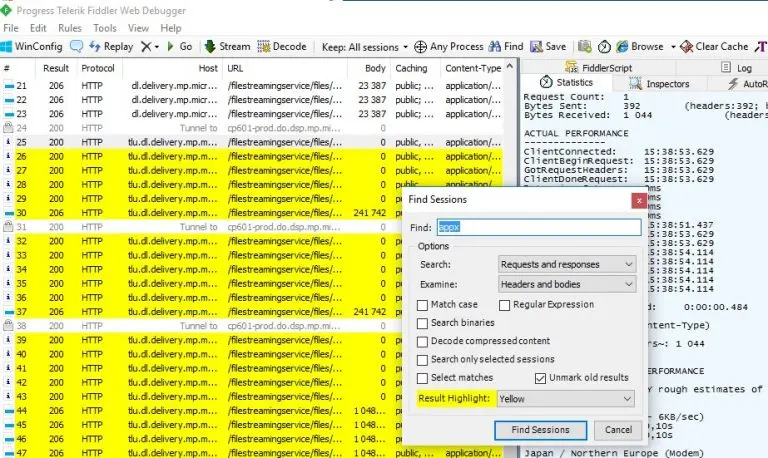Viewport: 768px width, 458px height.
Task: Select session row 21
Action: coord(252,86)
